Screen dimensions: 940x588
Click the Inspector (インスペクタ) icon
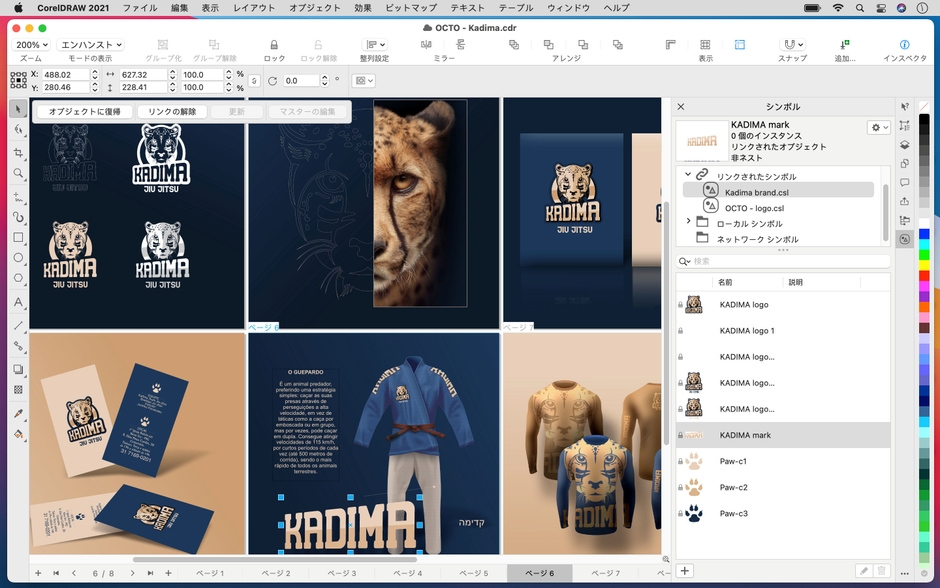pos(904,45)
